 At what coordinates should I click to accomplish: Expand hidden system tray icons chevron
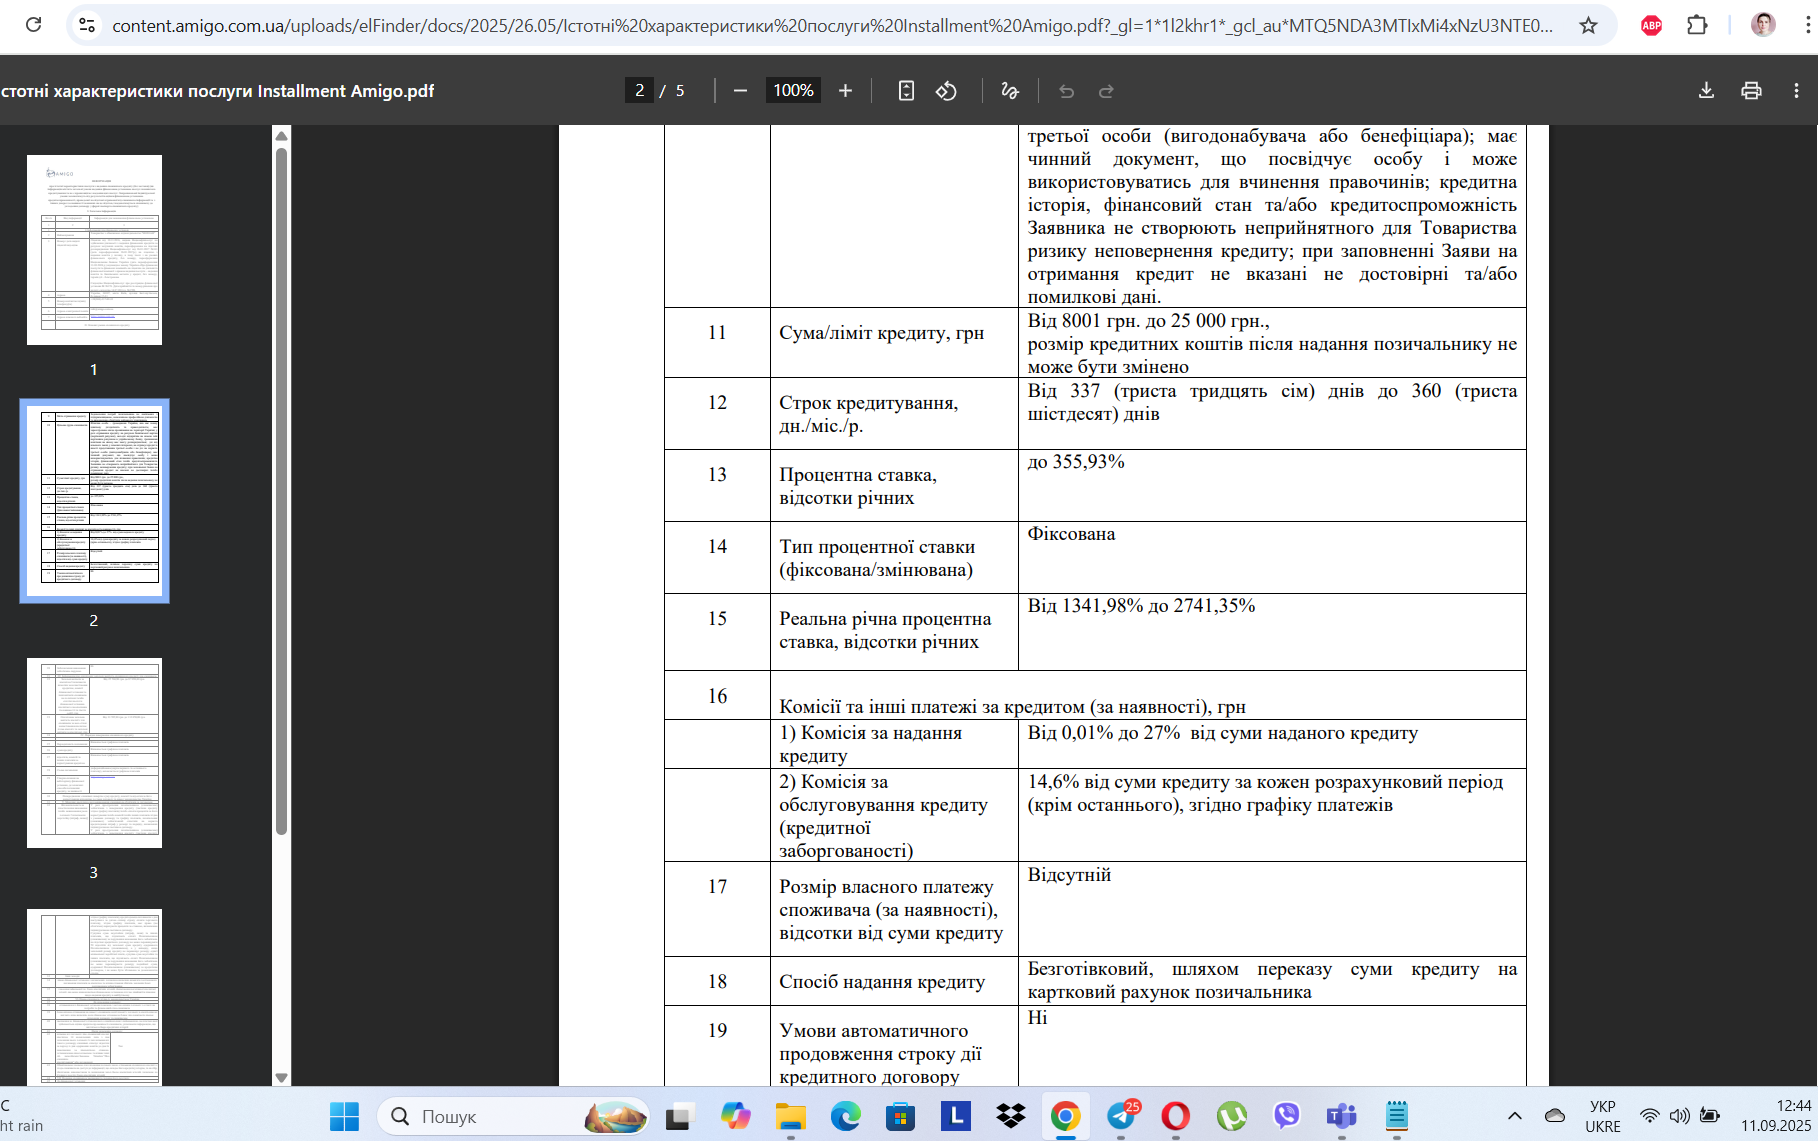pyautogui.click(x=1515, y=1116)
